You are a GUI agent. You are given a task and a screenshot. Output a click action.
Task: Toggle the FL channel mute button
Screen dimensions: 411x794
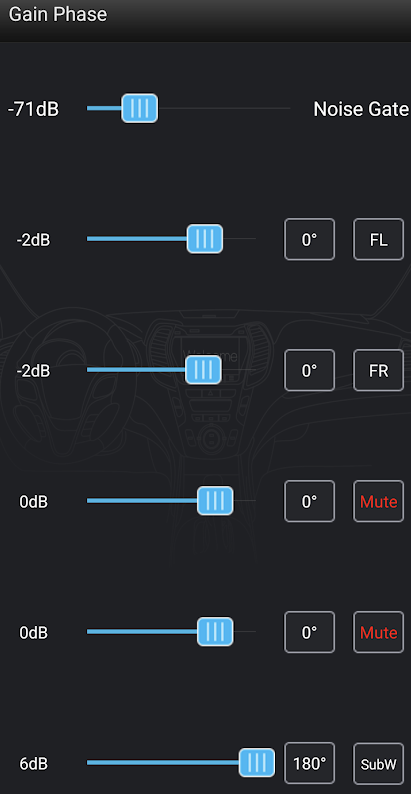click(x=379, y=240)
